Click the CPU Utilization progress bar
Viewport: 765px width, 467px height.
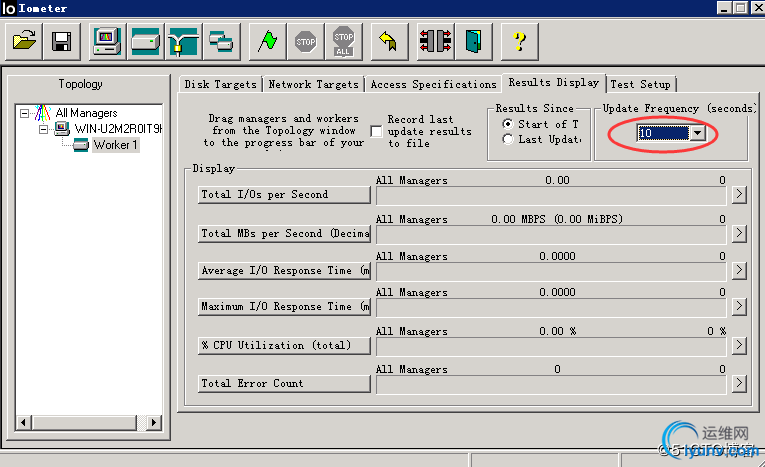(x=551, y=347)
